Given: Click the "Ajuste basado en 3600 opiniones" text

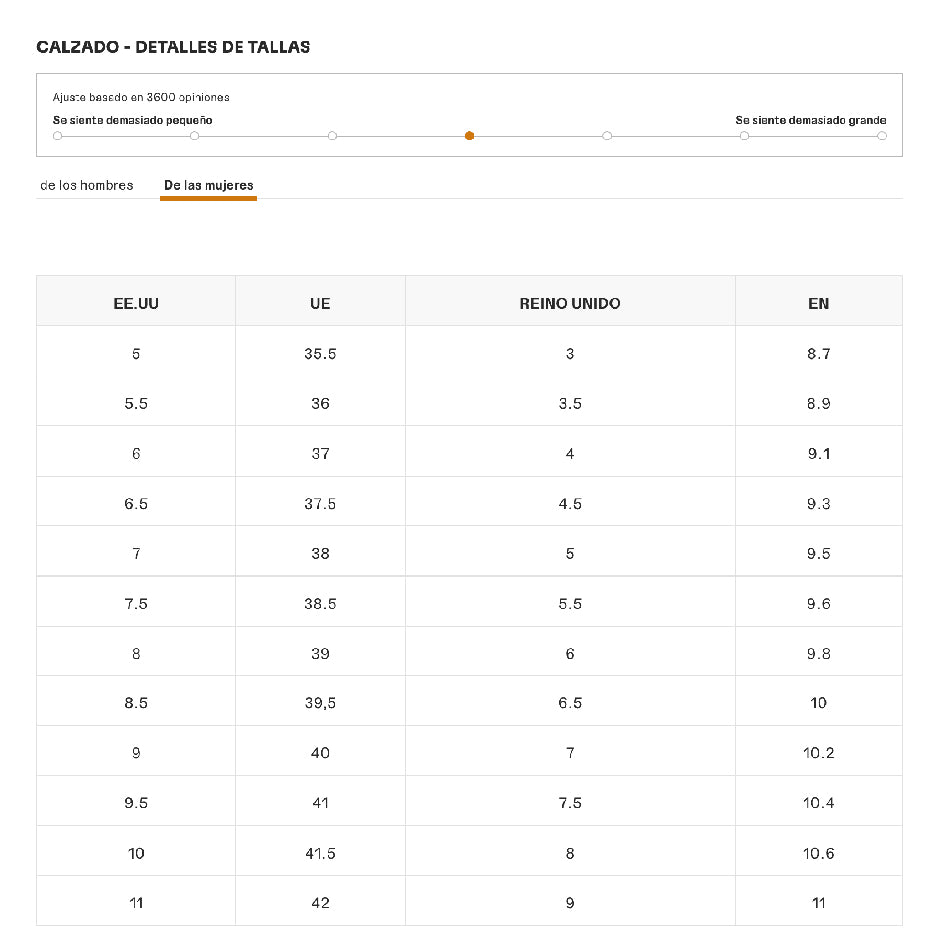Looking at the screenshot, I should [x=141, y=97].
